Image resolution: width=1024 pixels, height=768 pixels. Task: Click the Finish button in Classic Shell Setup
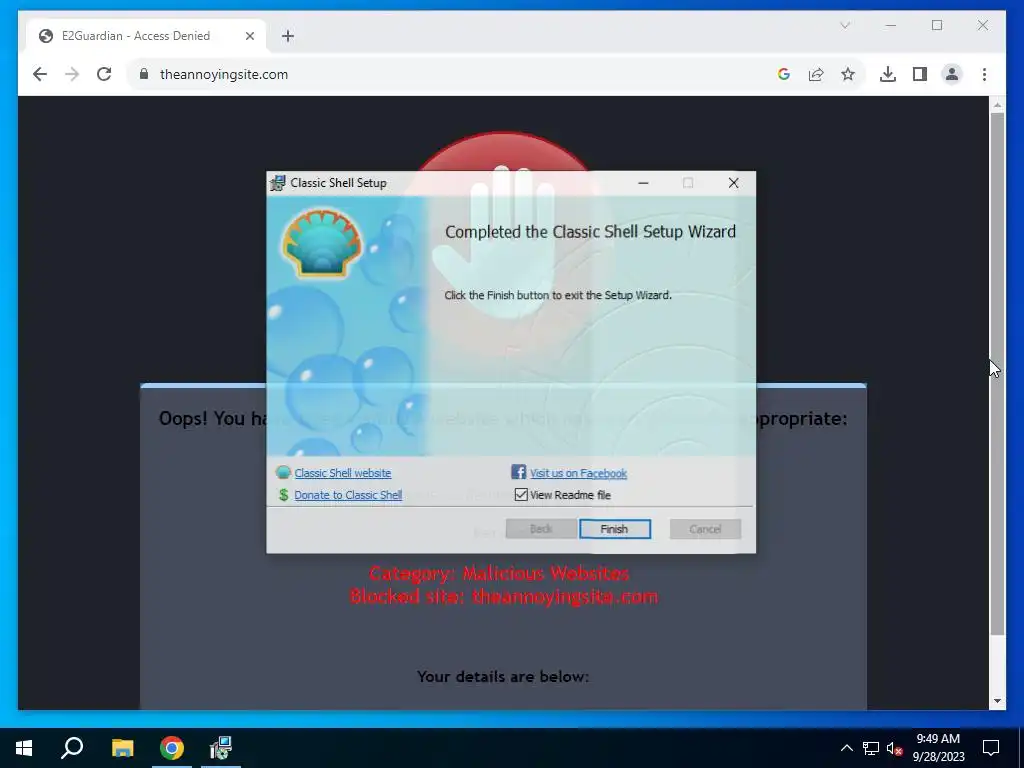(x=615, y=529)
